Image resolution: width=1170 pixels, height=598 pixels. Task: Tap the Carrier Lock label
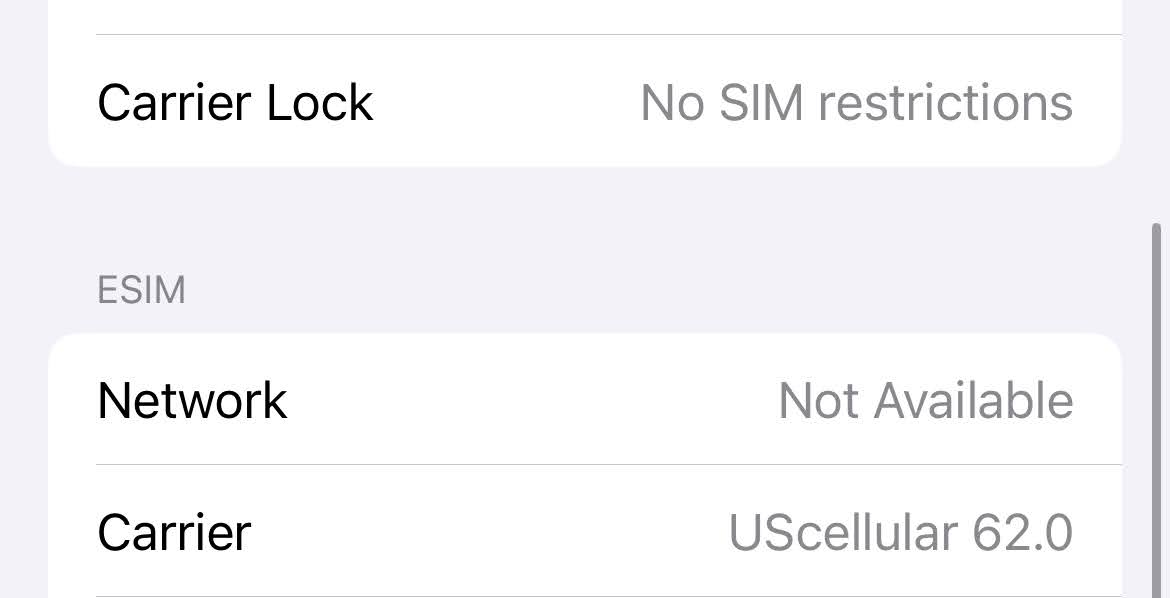(235, 102)
